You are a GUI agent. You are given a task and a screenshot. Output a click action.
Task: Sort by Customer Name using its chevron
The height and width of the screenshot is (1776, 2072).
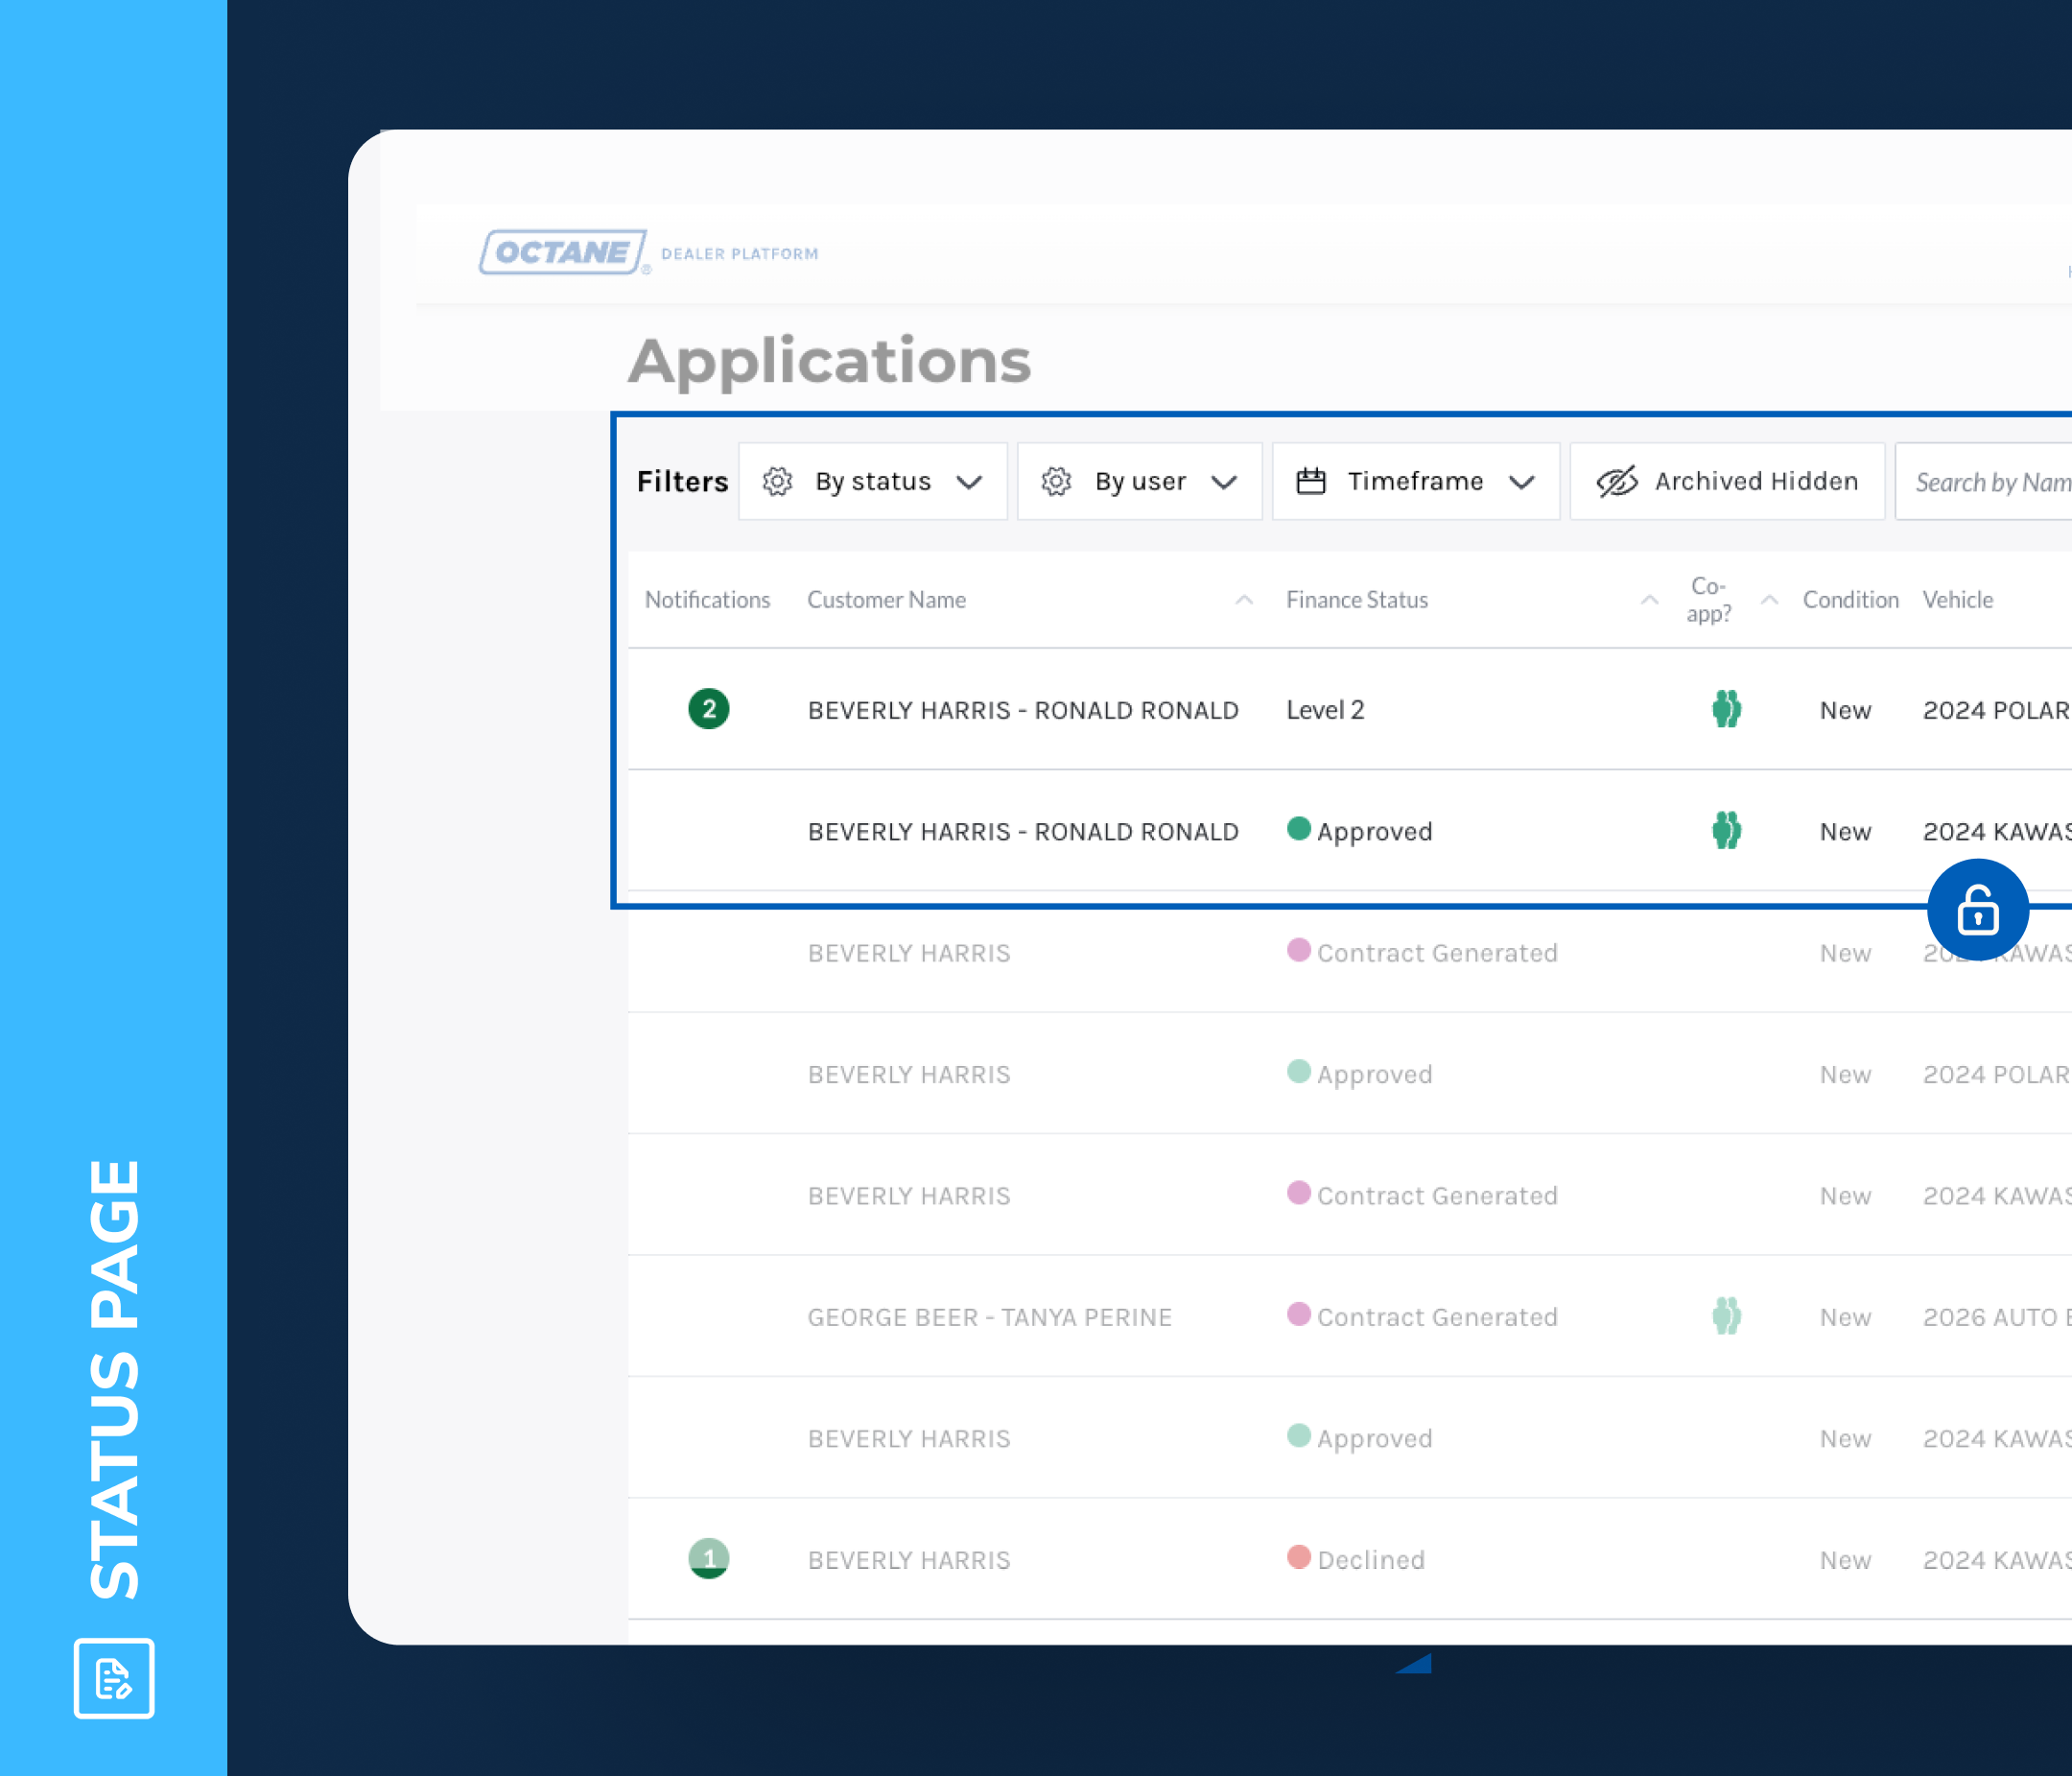tap(1244, 601)
